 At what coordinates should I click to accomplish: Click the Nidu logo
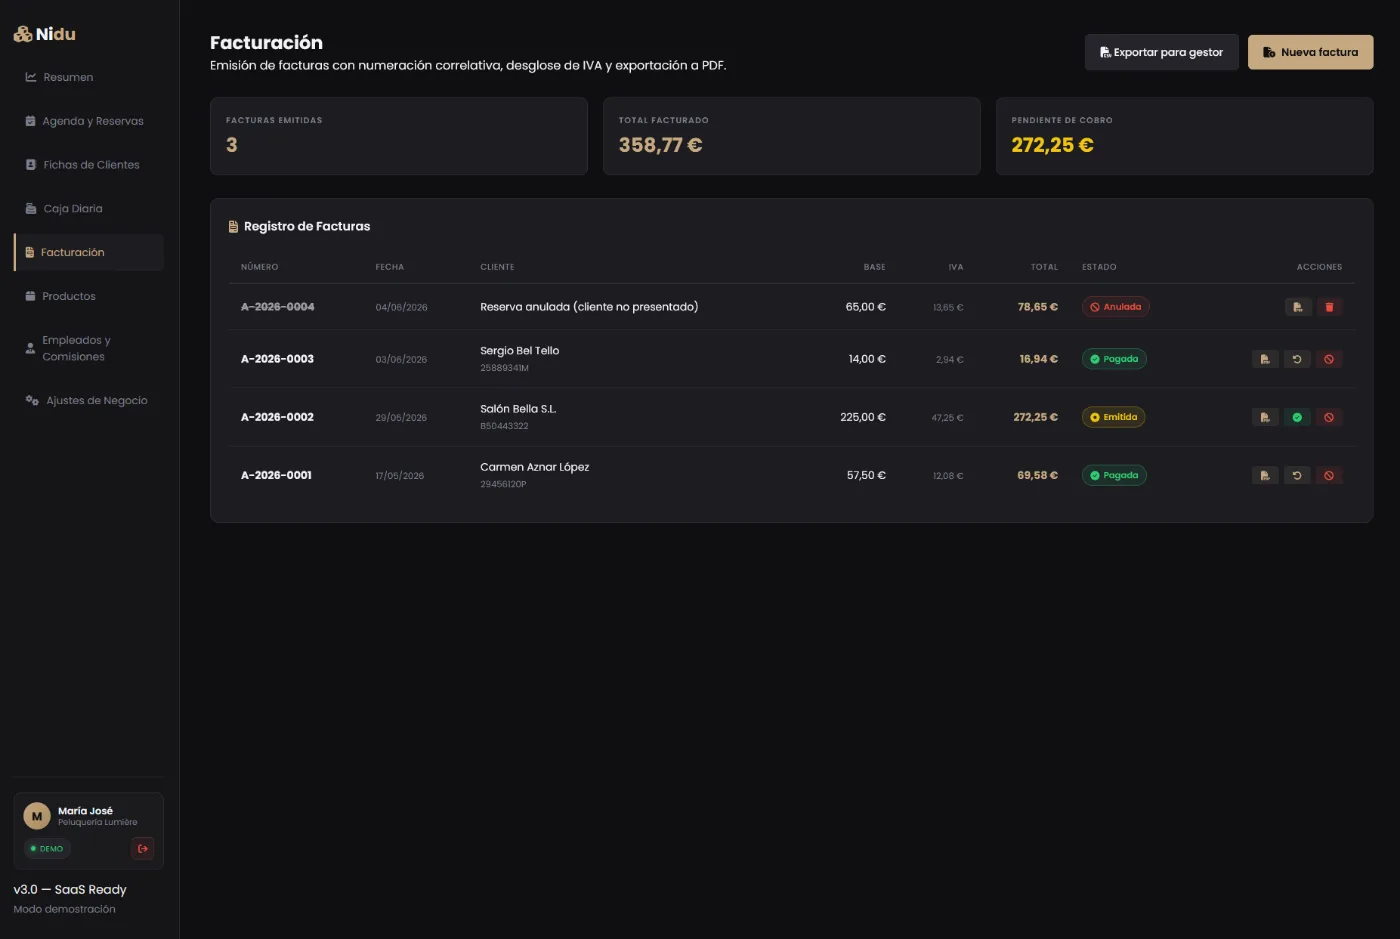(45, 34)
